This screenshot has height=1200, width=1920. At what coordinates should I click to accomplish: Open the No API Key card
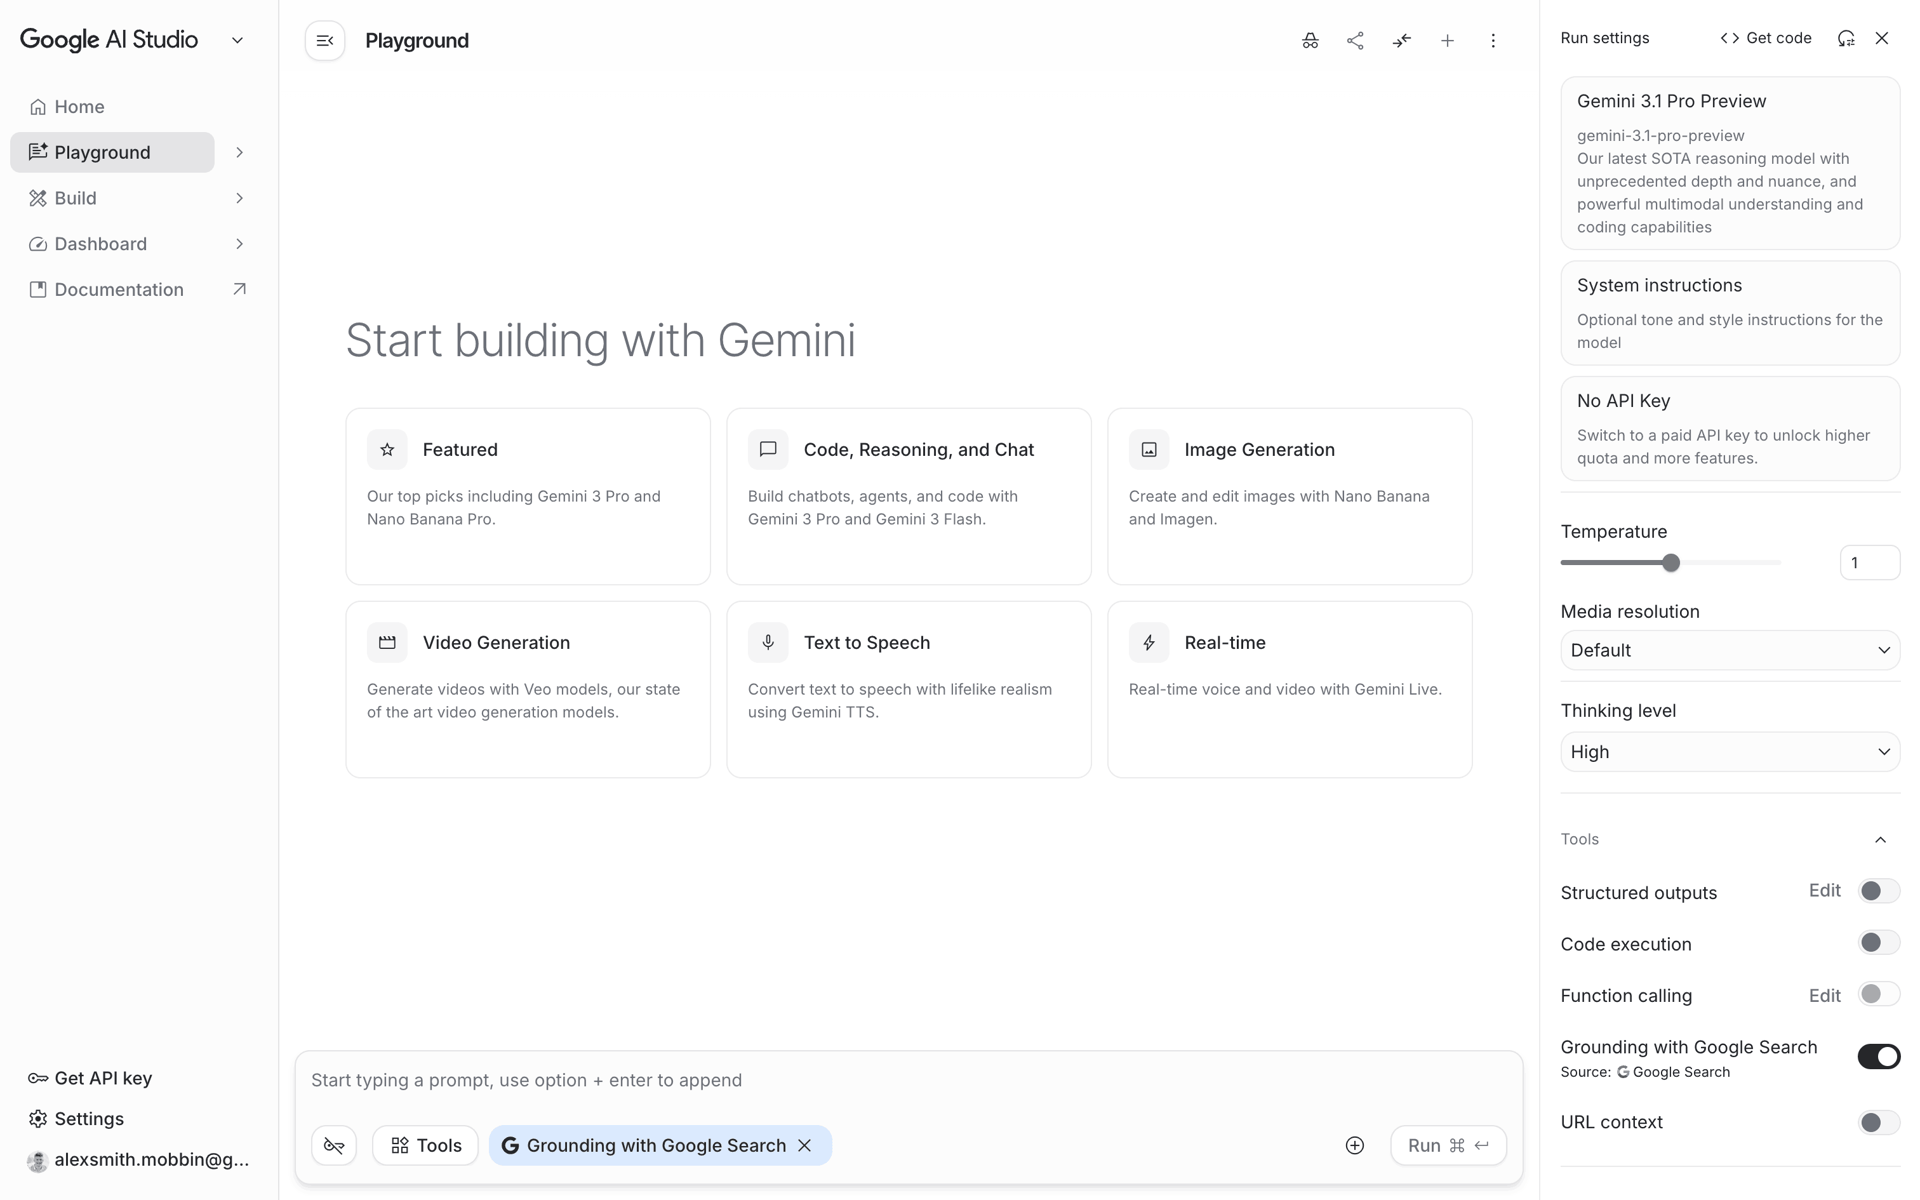tap(1730, 429)
